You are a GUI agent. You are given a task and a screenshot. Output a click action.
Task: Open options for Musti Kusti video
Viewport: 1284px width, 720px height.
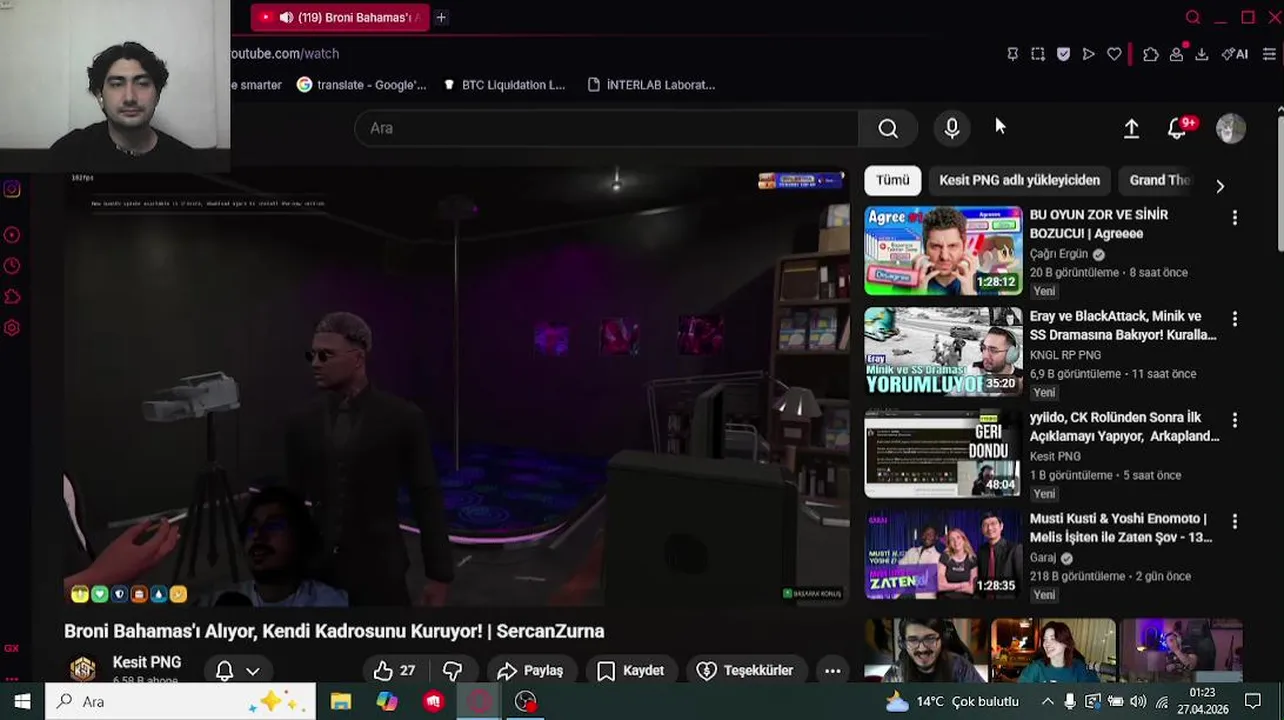point(1235,521)
